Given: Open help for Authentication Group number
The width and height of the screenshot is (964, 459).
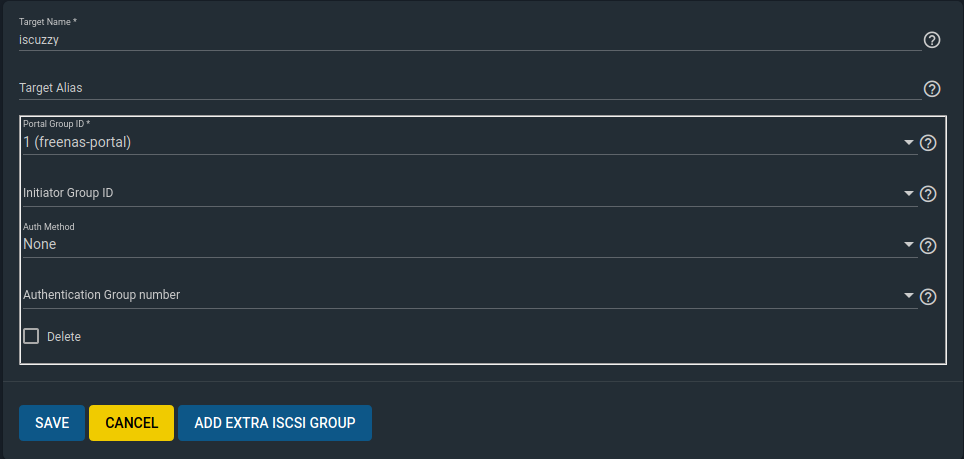Looking at the screenshot, I should tap(928, 296).
